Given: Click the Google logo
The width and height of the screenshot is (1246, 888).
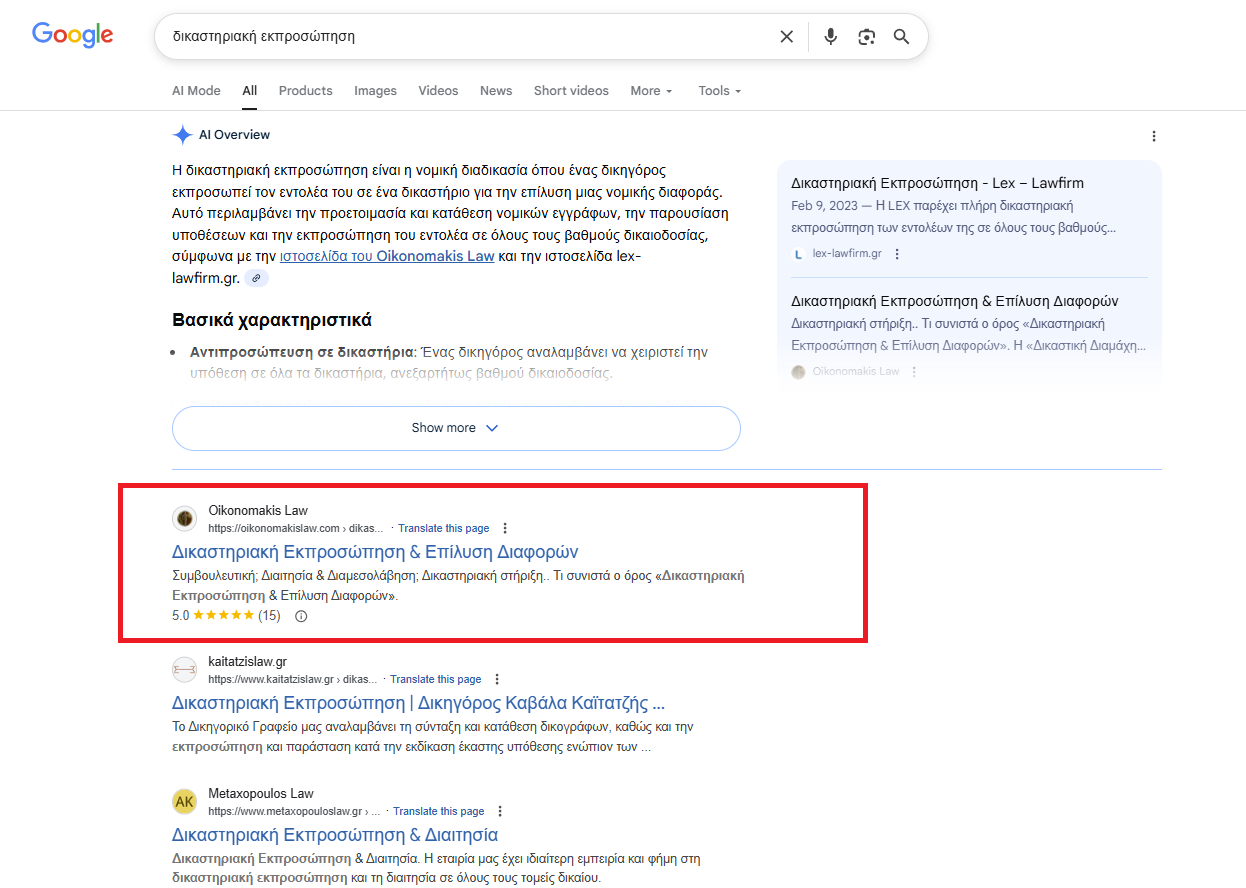Looking at the screenshot, I should (x=72, y=35).
